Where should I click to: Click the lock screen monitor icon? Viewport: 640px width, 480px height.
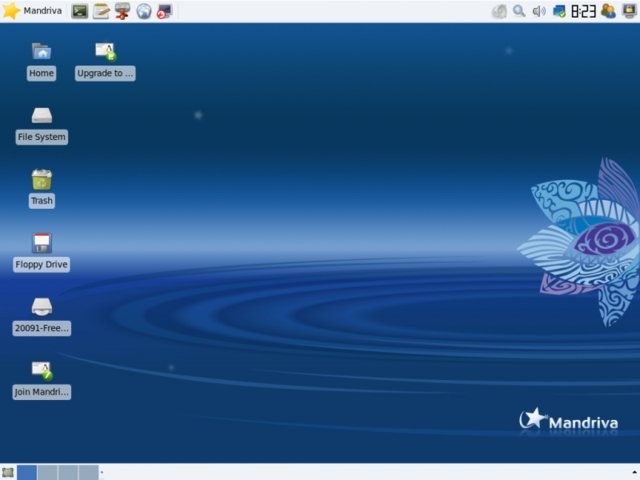[x=630, y=11]
